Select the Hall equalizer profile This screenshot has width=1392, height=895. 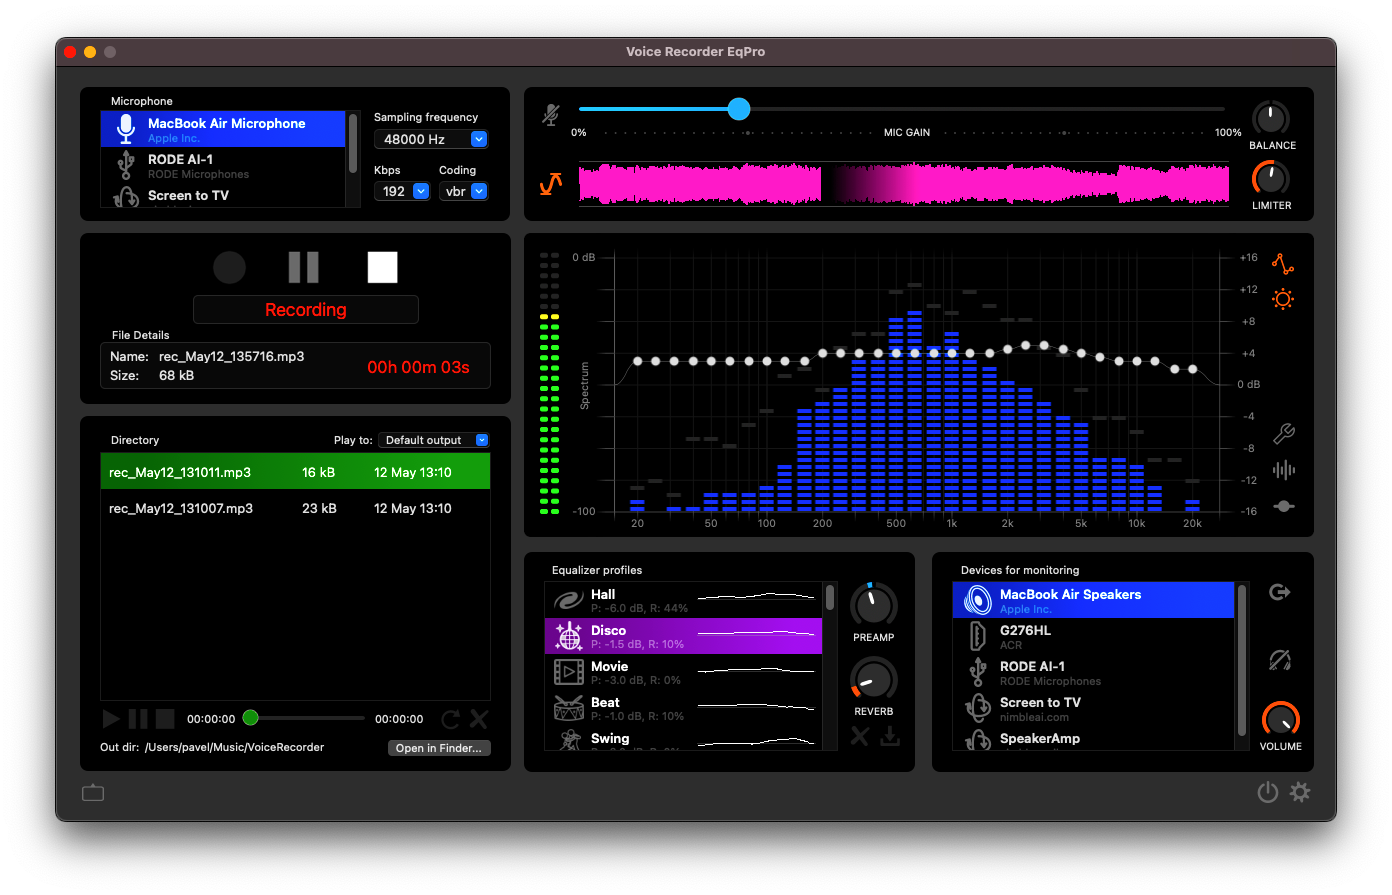point(683,600)
